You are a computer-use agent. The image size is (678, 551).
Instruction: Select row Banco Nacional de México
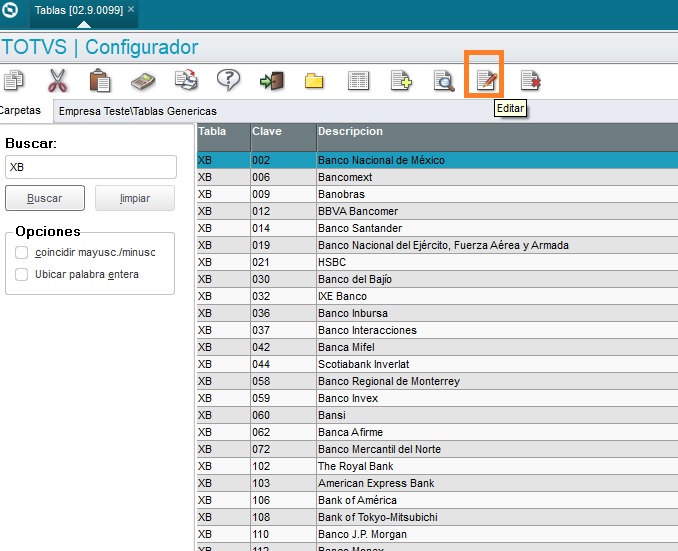[438, 160]
